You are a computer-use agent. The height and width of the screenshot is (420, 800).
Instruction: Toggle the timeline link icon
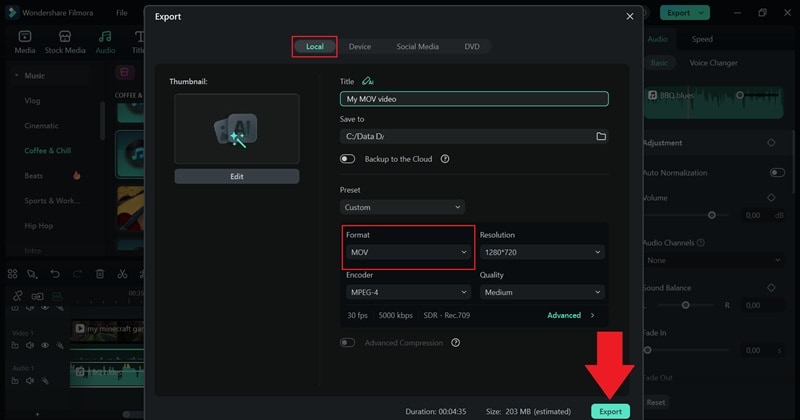click(x=18, y=296)
